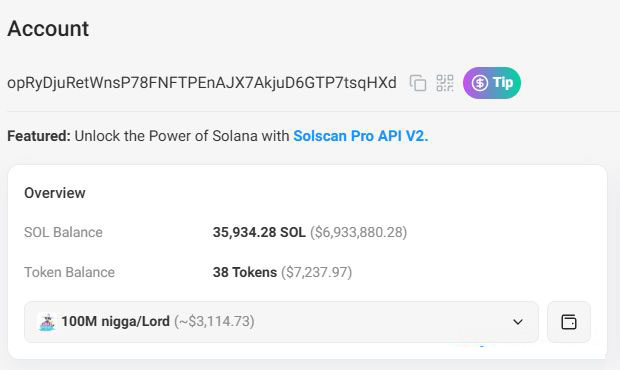
Task: Copy the account address to clipboard
Action: tap(418, 83)
